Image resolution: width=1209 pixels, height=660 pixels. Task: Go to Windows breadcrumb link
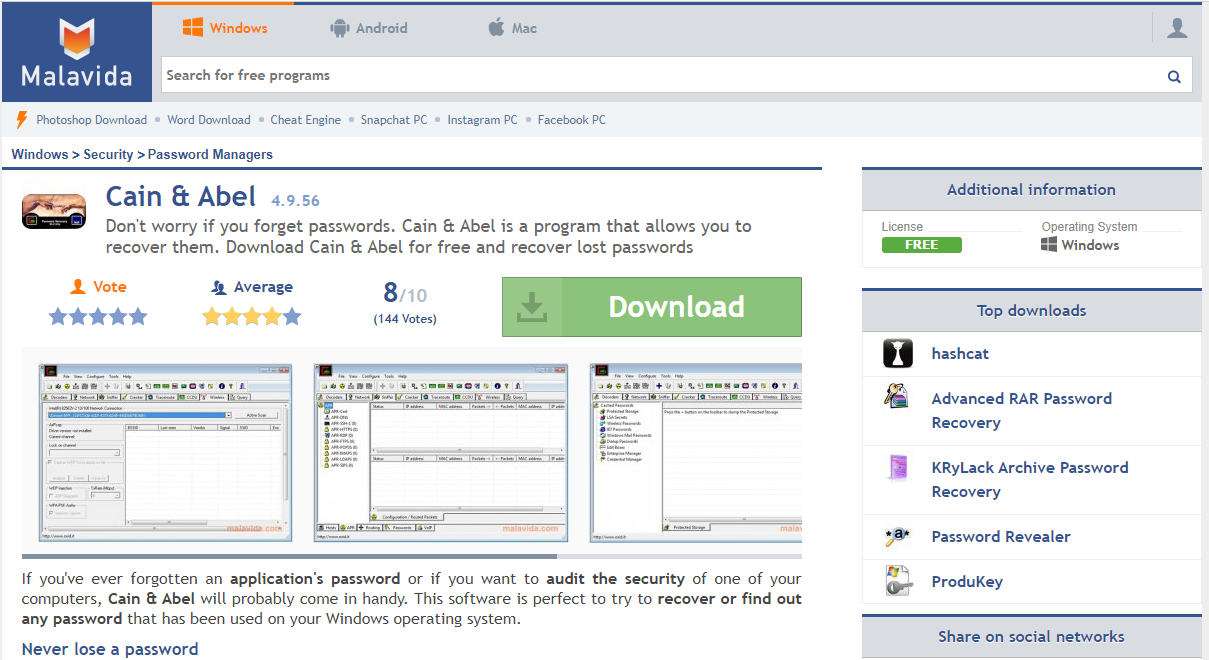coord(39,155)
